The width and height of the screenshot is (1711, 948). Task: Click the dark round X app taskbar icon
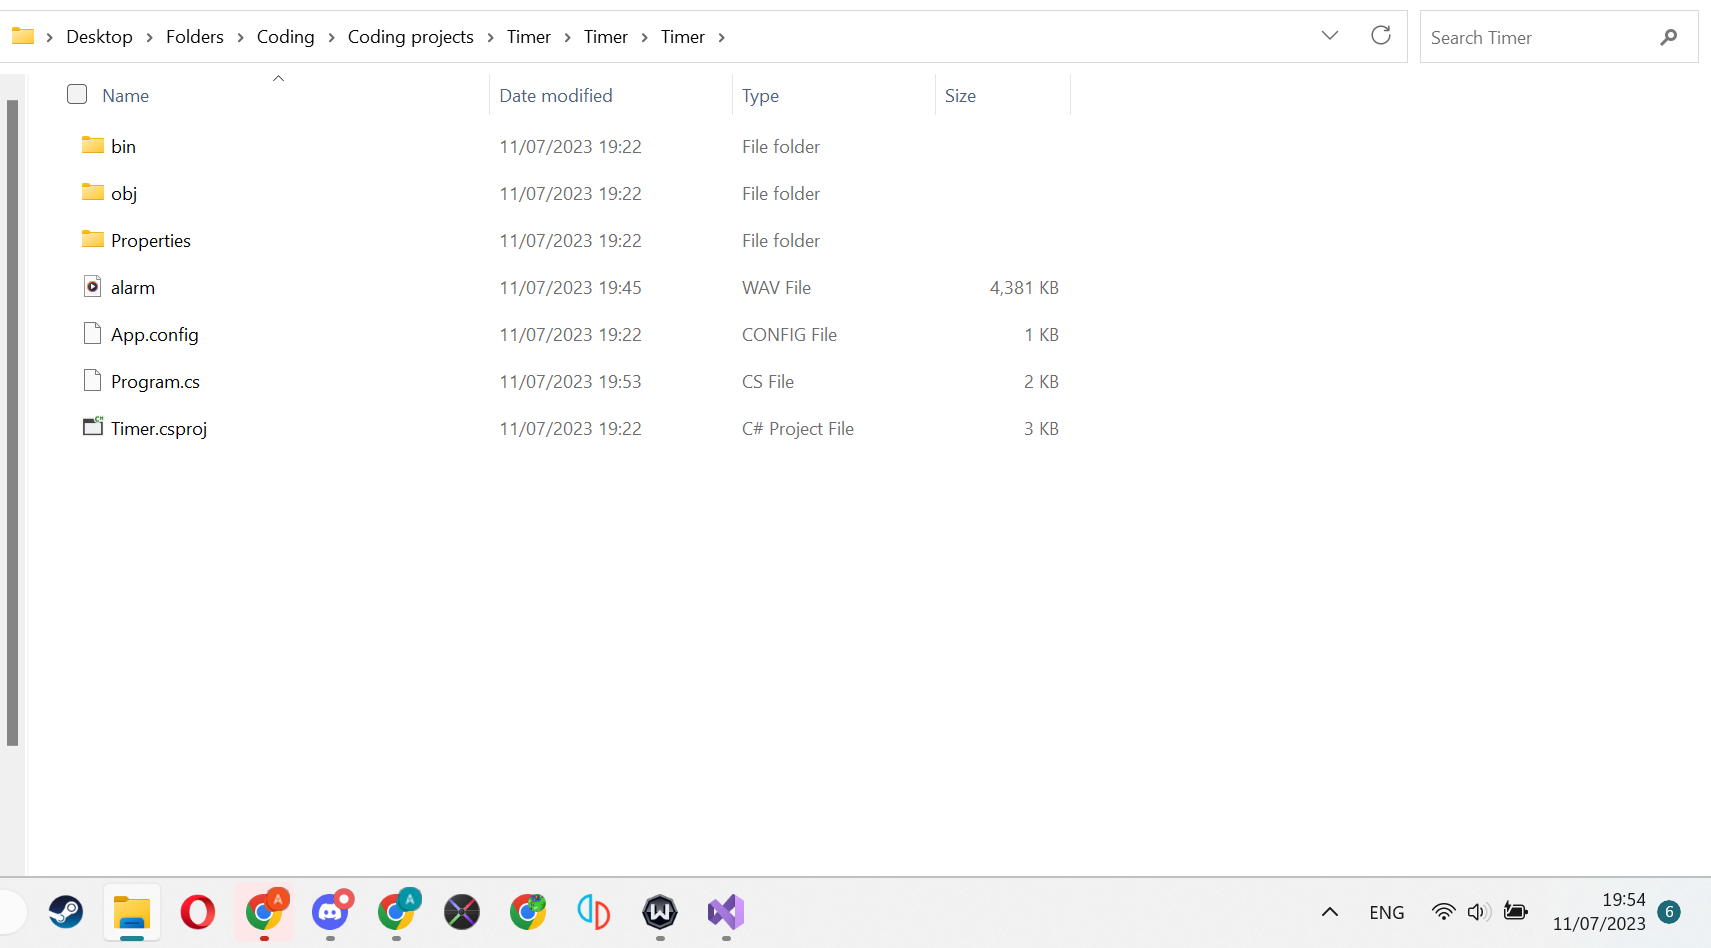click(x=462, y=912)
